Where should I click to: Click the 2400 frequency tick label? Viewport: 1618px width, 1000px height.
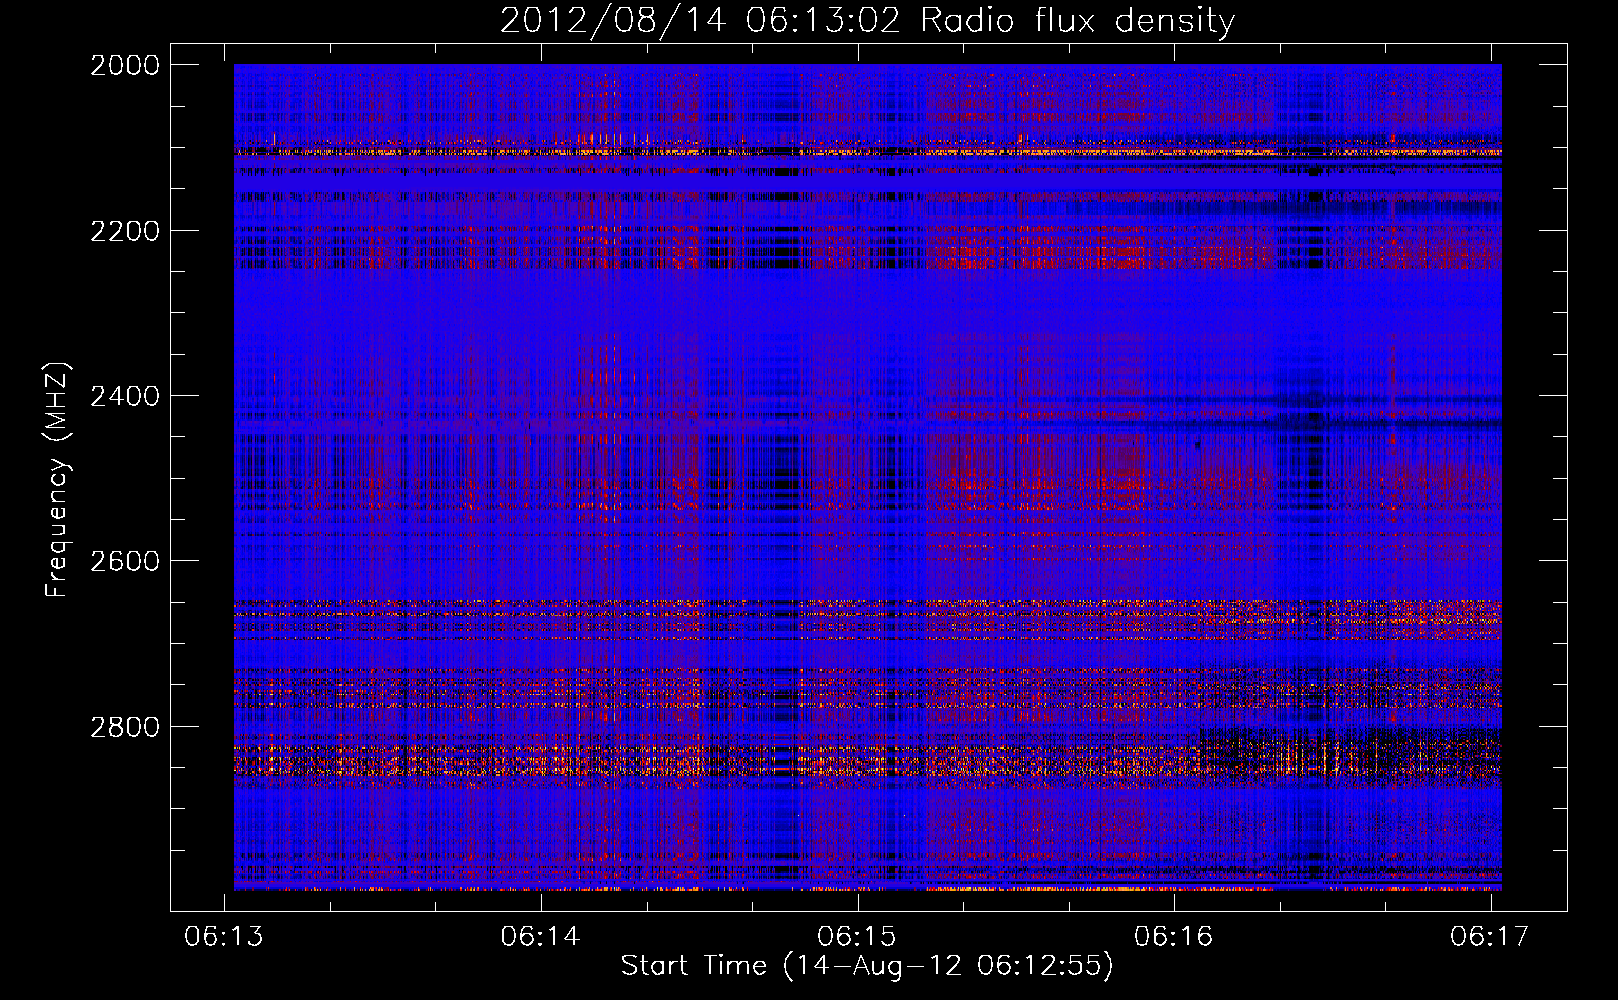pyautogui.click(x=125, y=396)
